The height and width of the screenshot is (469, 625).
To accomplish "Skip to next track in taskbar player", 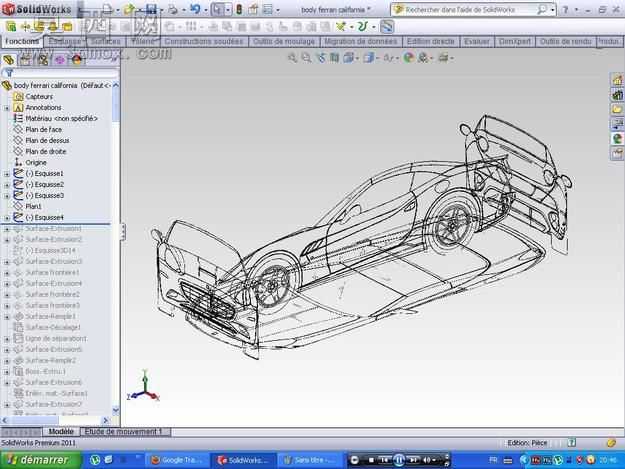I will pyautogui.click(x=413, y=460).
